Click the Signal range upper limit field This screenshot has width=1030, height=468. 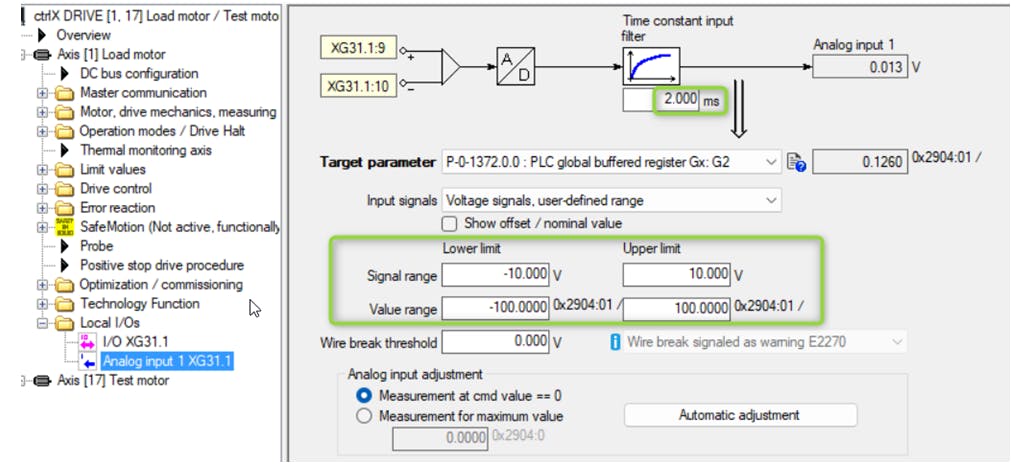[677, 274]
